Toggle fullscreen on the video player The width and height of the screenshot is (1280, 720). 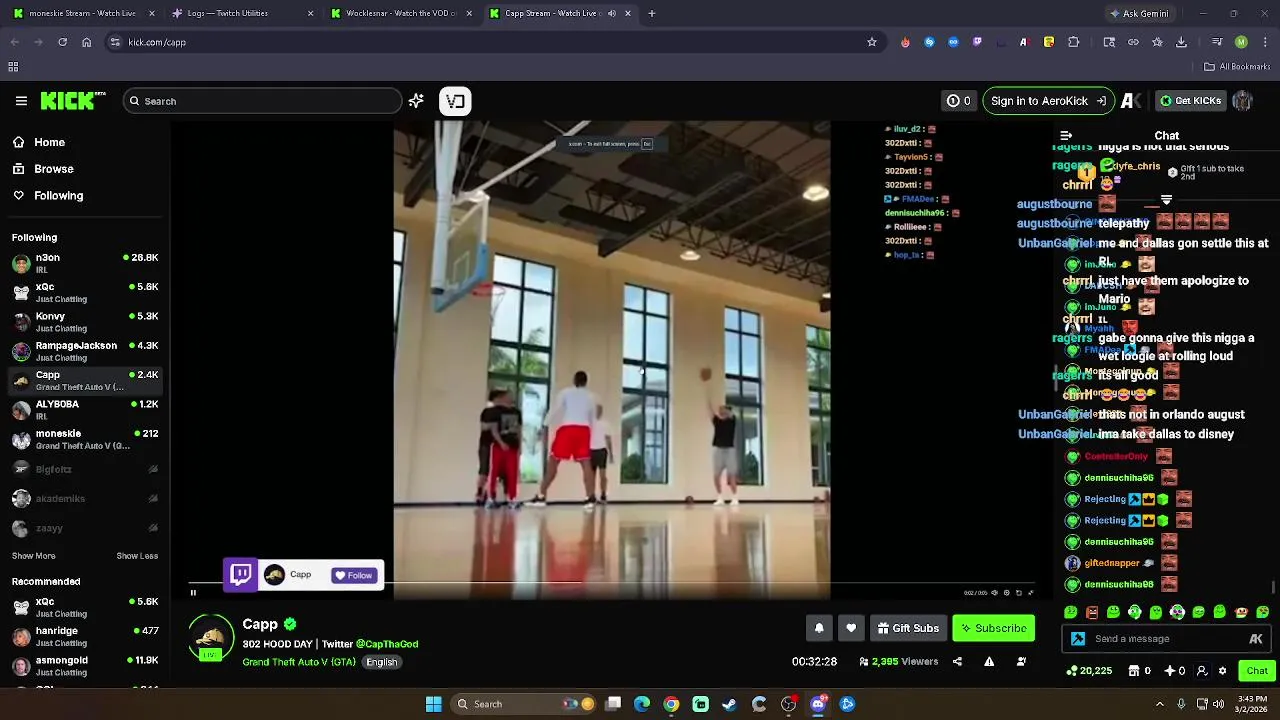pos(1031,593)
